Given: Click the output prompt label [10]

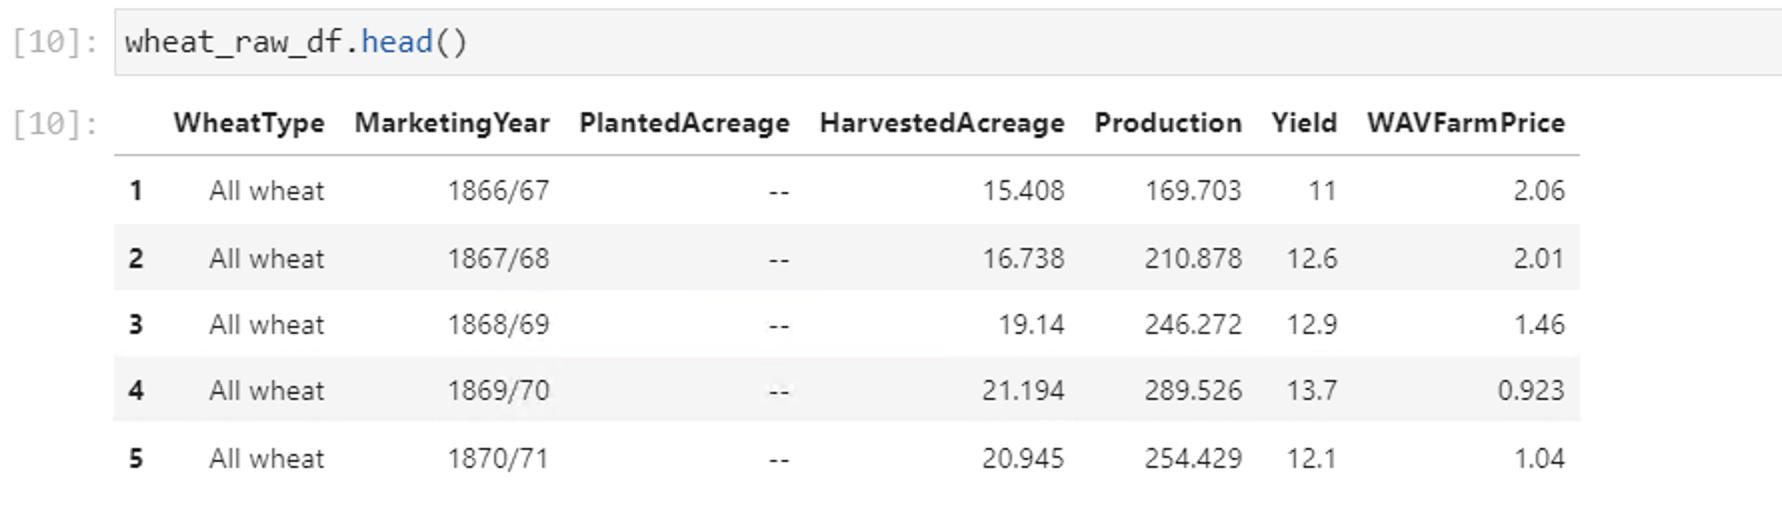Looking at the screenshot, I should [55, 124].
